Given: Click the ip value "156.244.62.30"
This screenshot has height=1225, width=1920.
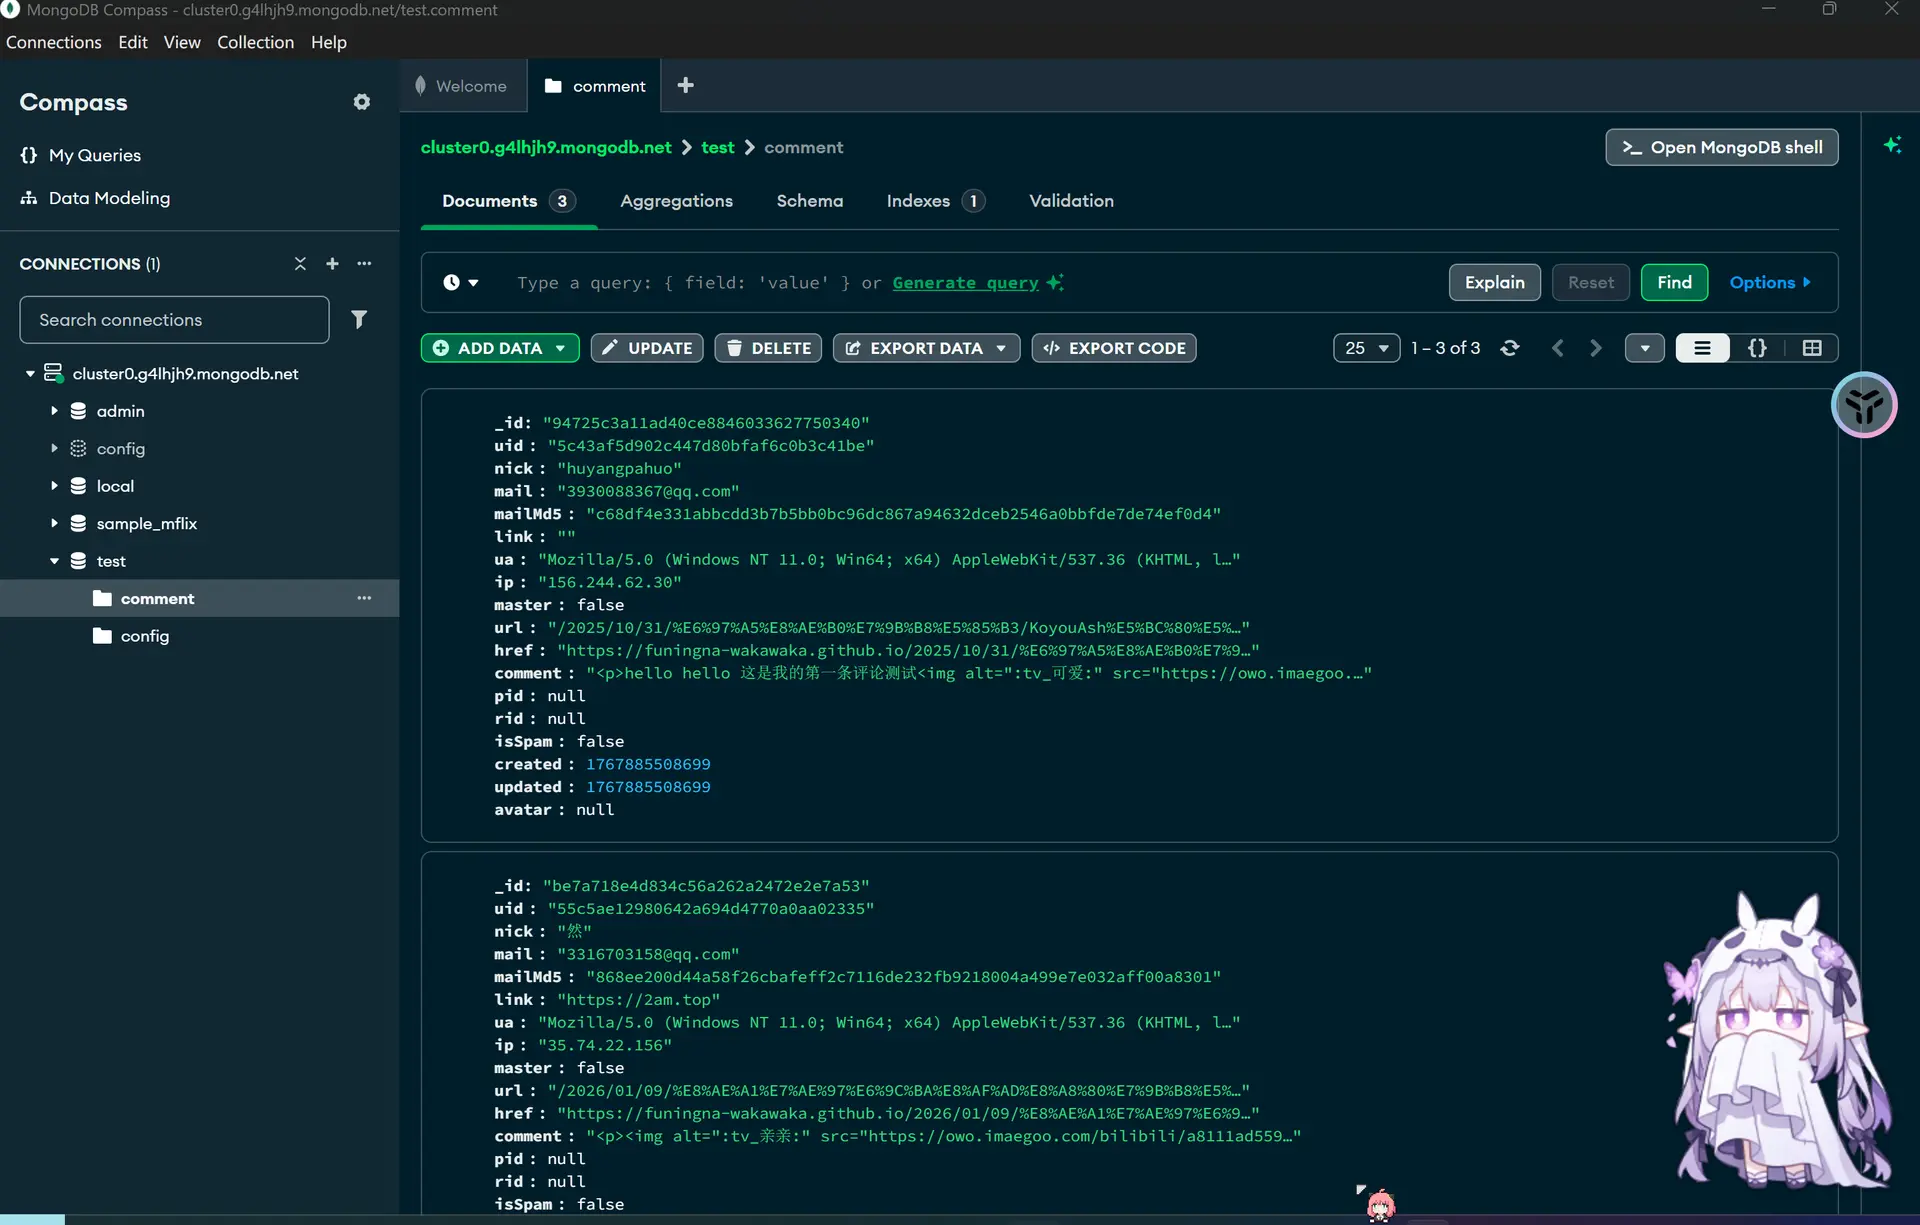Looking at the screenshot, I should coord(610,582).
